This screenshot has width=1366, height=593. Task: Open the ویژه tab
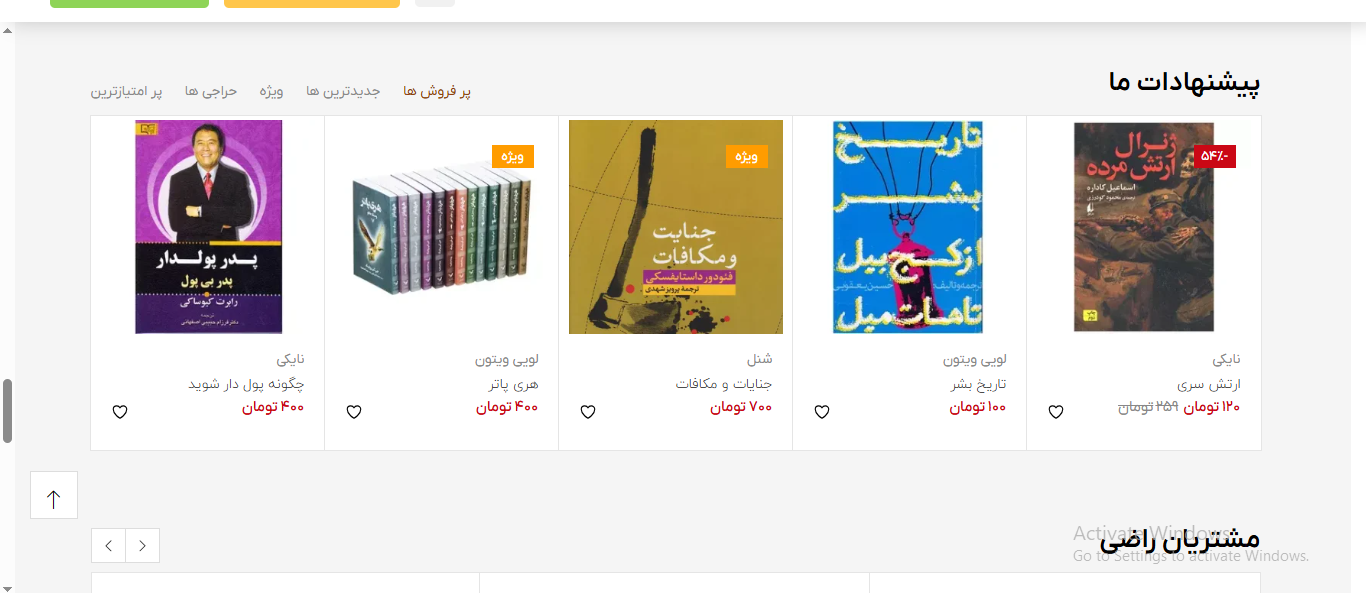pos(272,91)
